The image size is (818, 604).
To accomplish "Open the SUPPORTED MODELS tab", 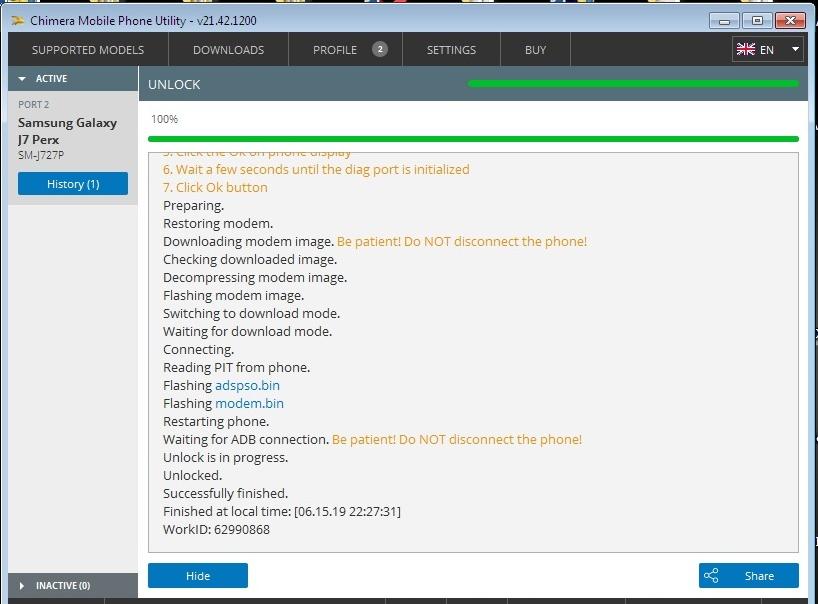I will (88, 50).
